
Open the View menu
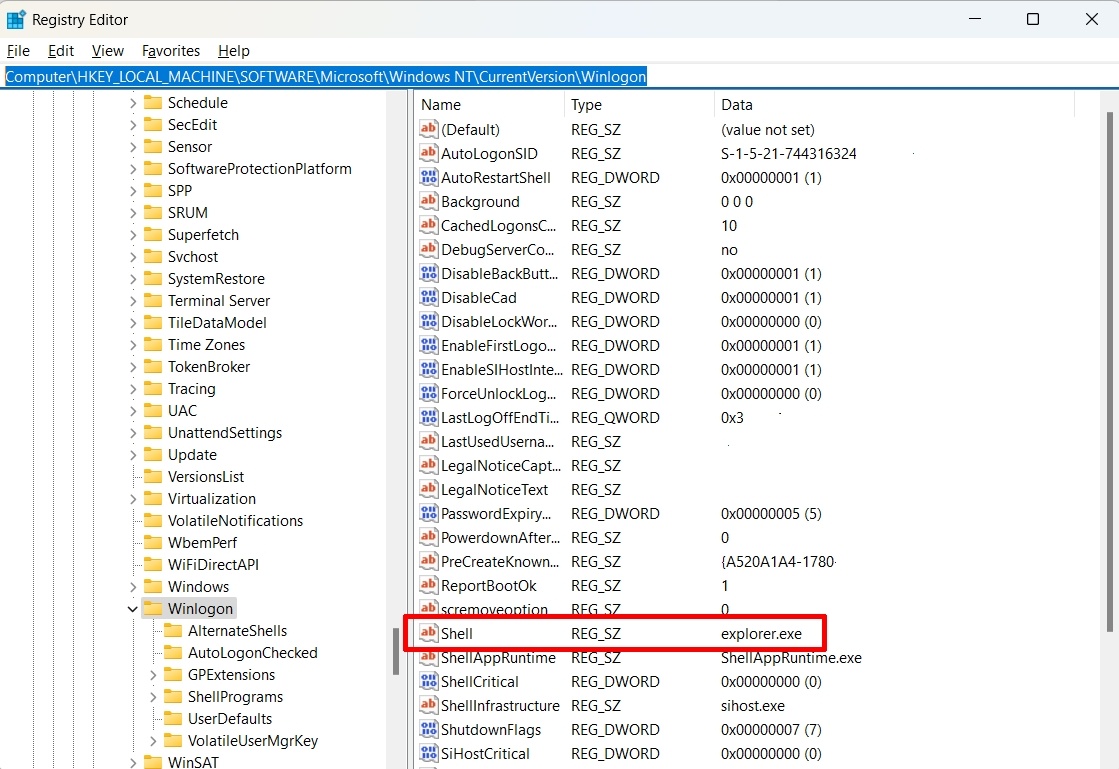point(108,51)
